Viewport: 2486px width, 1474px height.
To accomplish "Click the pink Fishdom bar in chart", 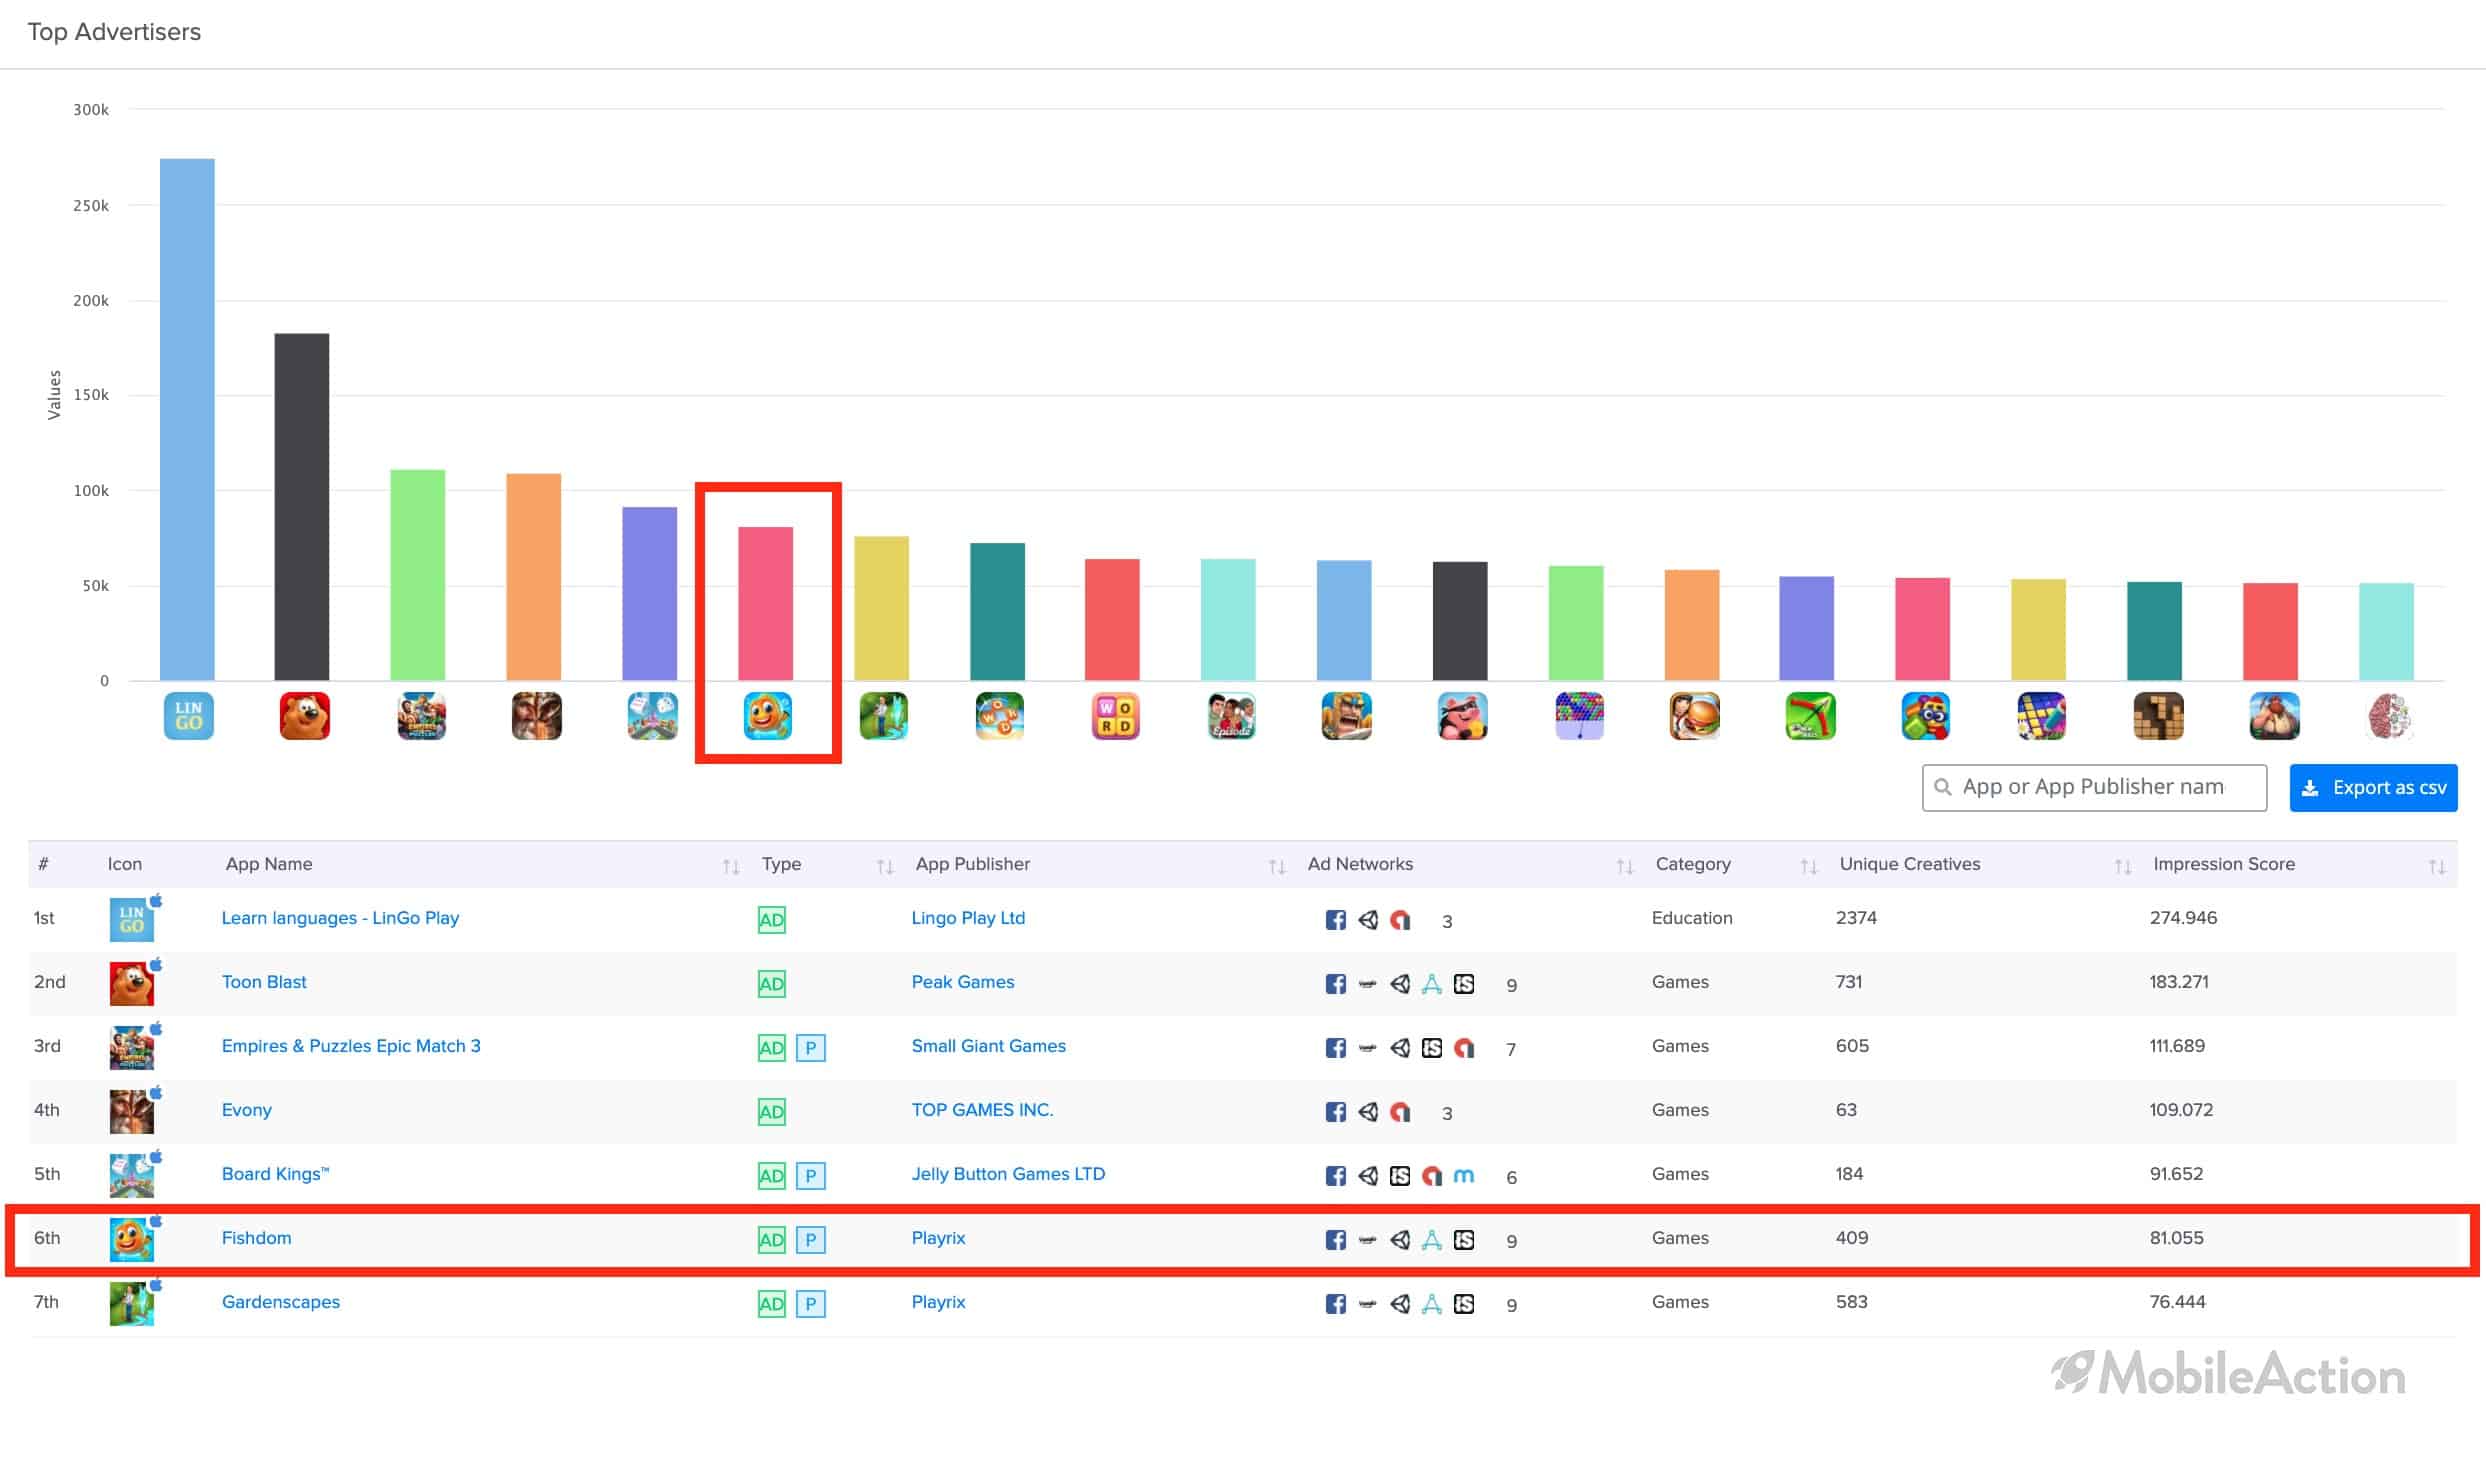I will [x=766, y=604].
